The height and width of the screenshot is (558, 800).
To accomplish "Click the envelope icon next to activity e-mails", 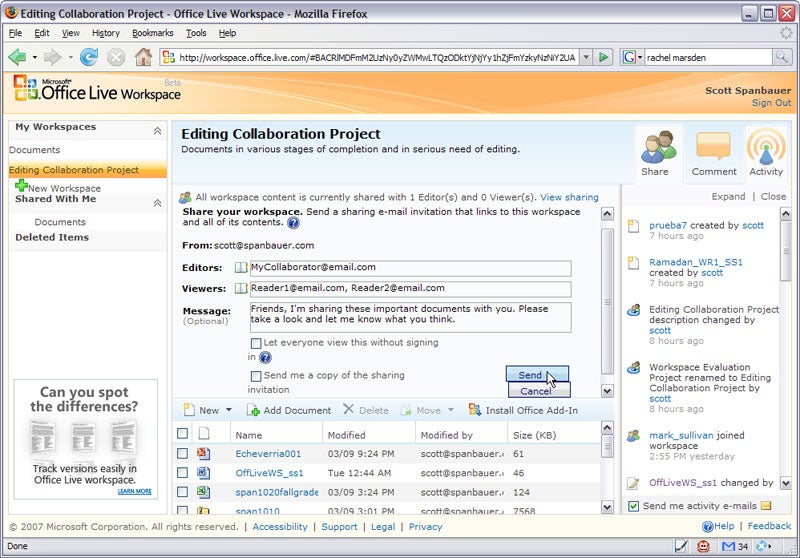I will coord(766,505).
